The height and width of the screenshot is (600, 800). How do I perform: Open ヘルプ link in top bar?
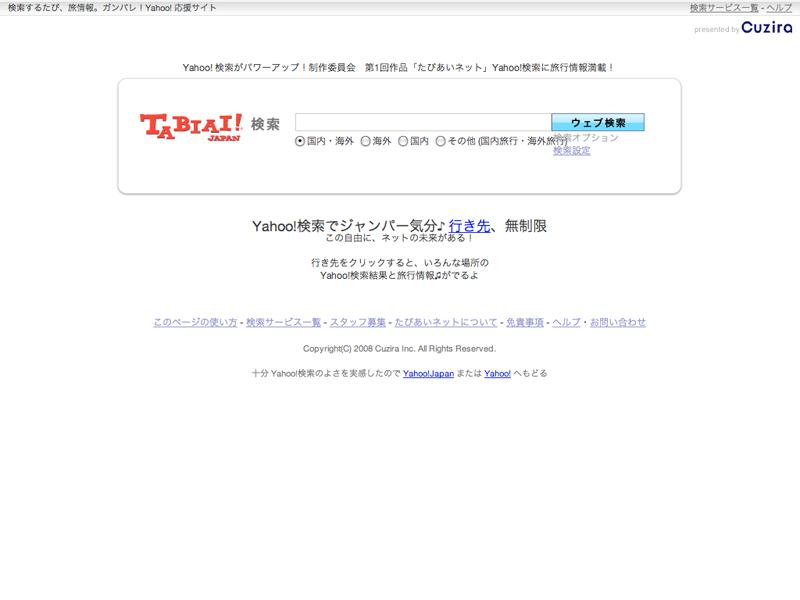(x=779, y=8)
